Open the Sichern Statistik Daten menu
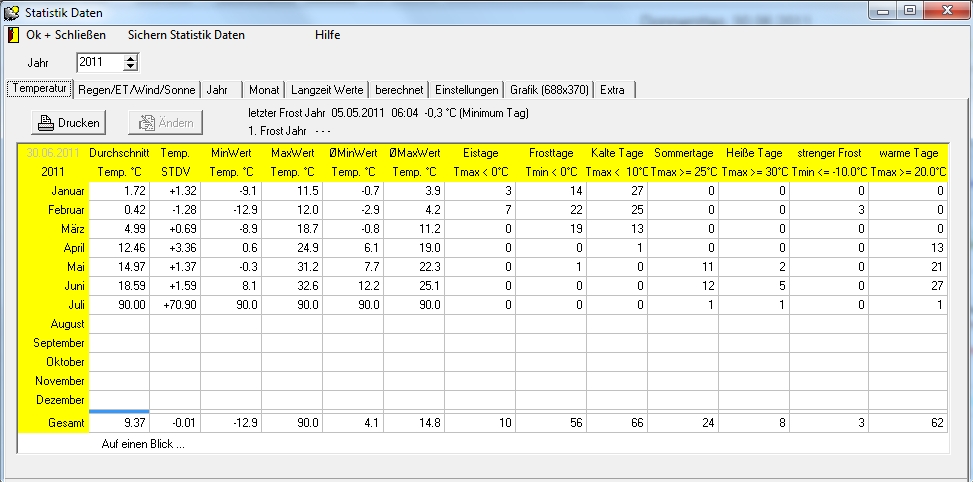 pos(186,35)
